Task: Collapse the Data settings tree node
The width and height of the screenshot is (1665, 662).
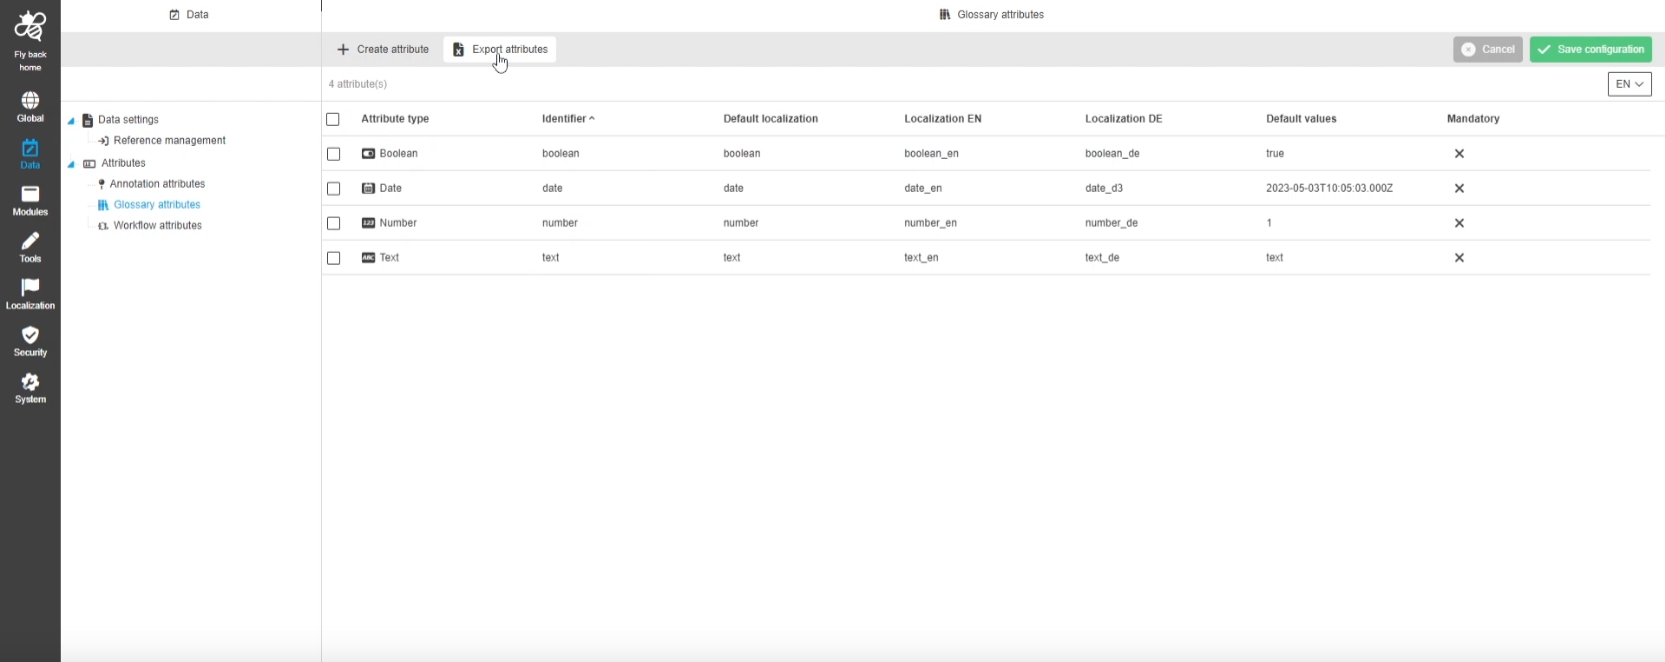Action: click(x=71, y=121)
